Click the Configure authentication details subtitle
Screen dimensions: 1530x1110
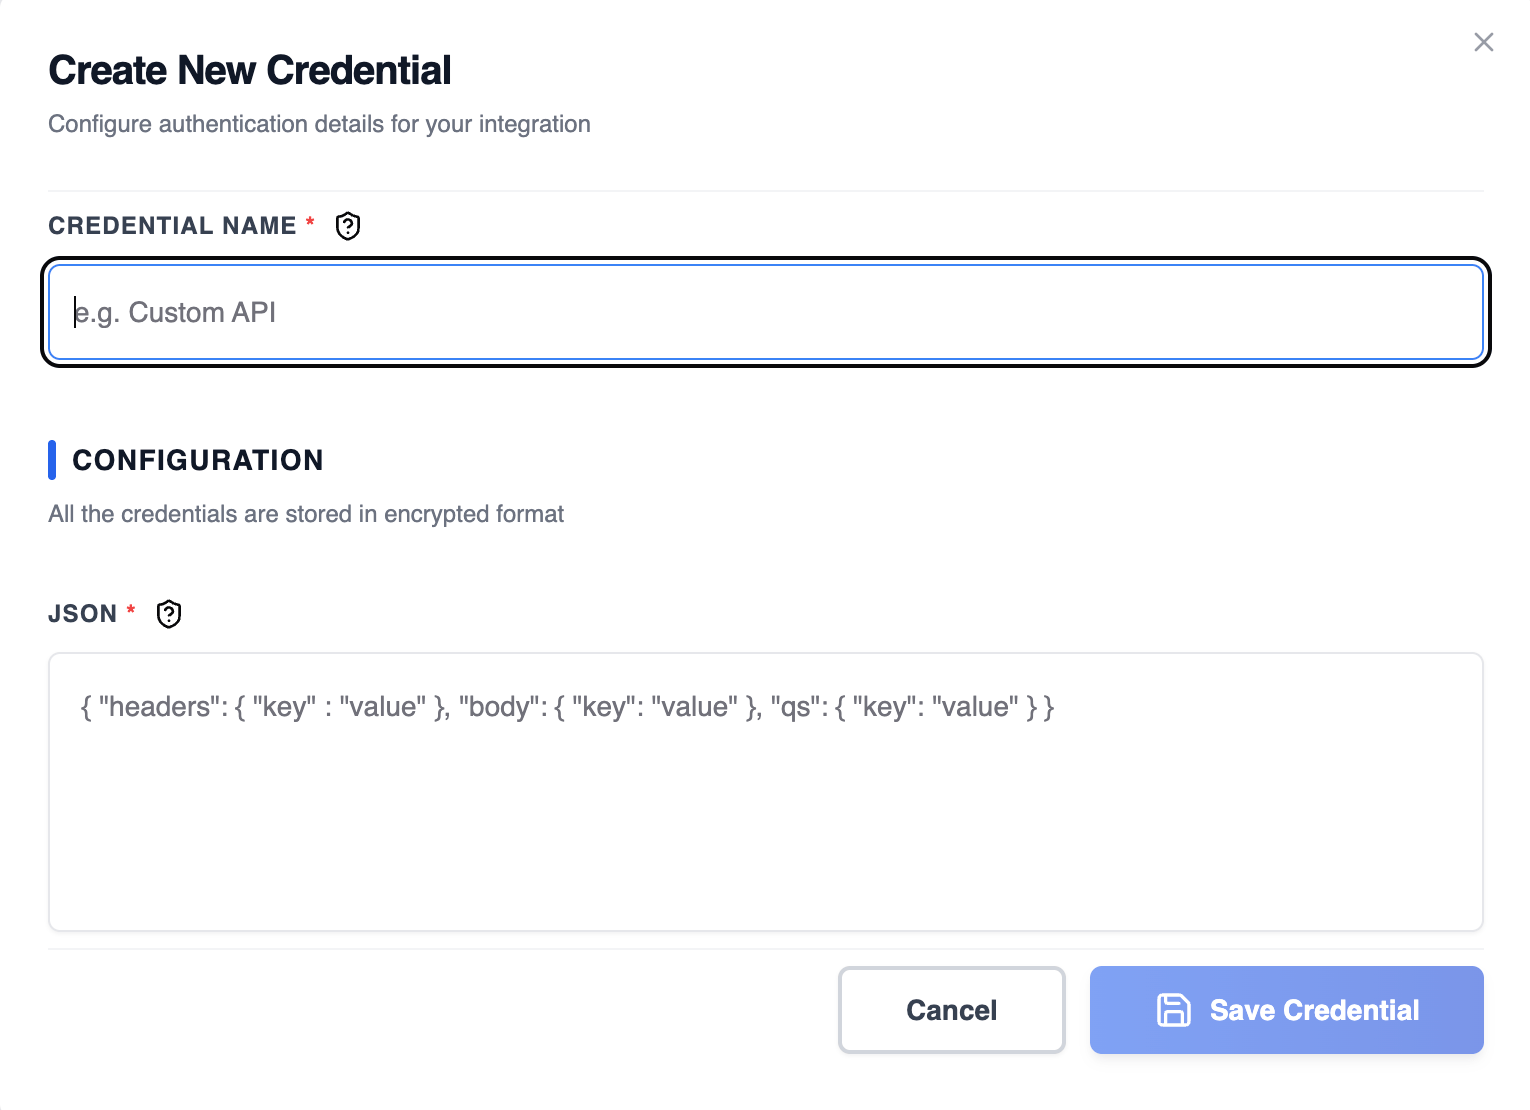point(319,124)
